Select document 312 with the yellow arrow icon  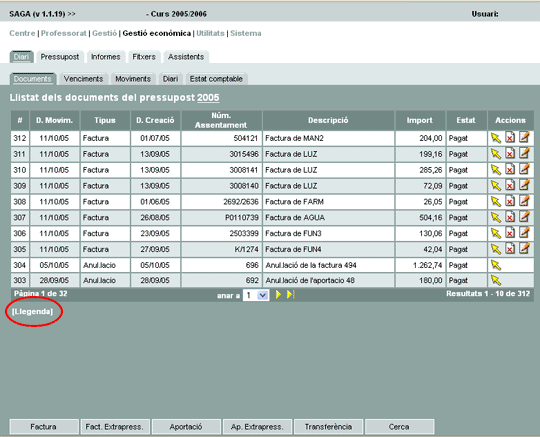[496, 138]
